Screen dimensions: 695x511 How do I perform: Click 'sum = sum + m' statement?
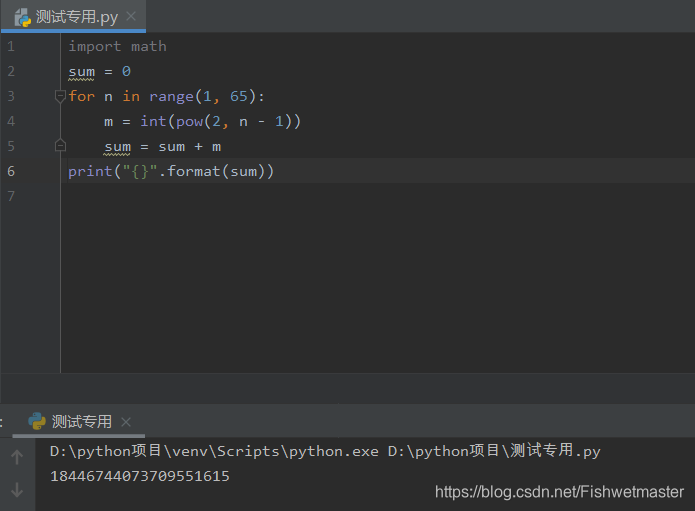pos(162,147)
